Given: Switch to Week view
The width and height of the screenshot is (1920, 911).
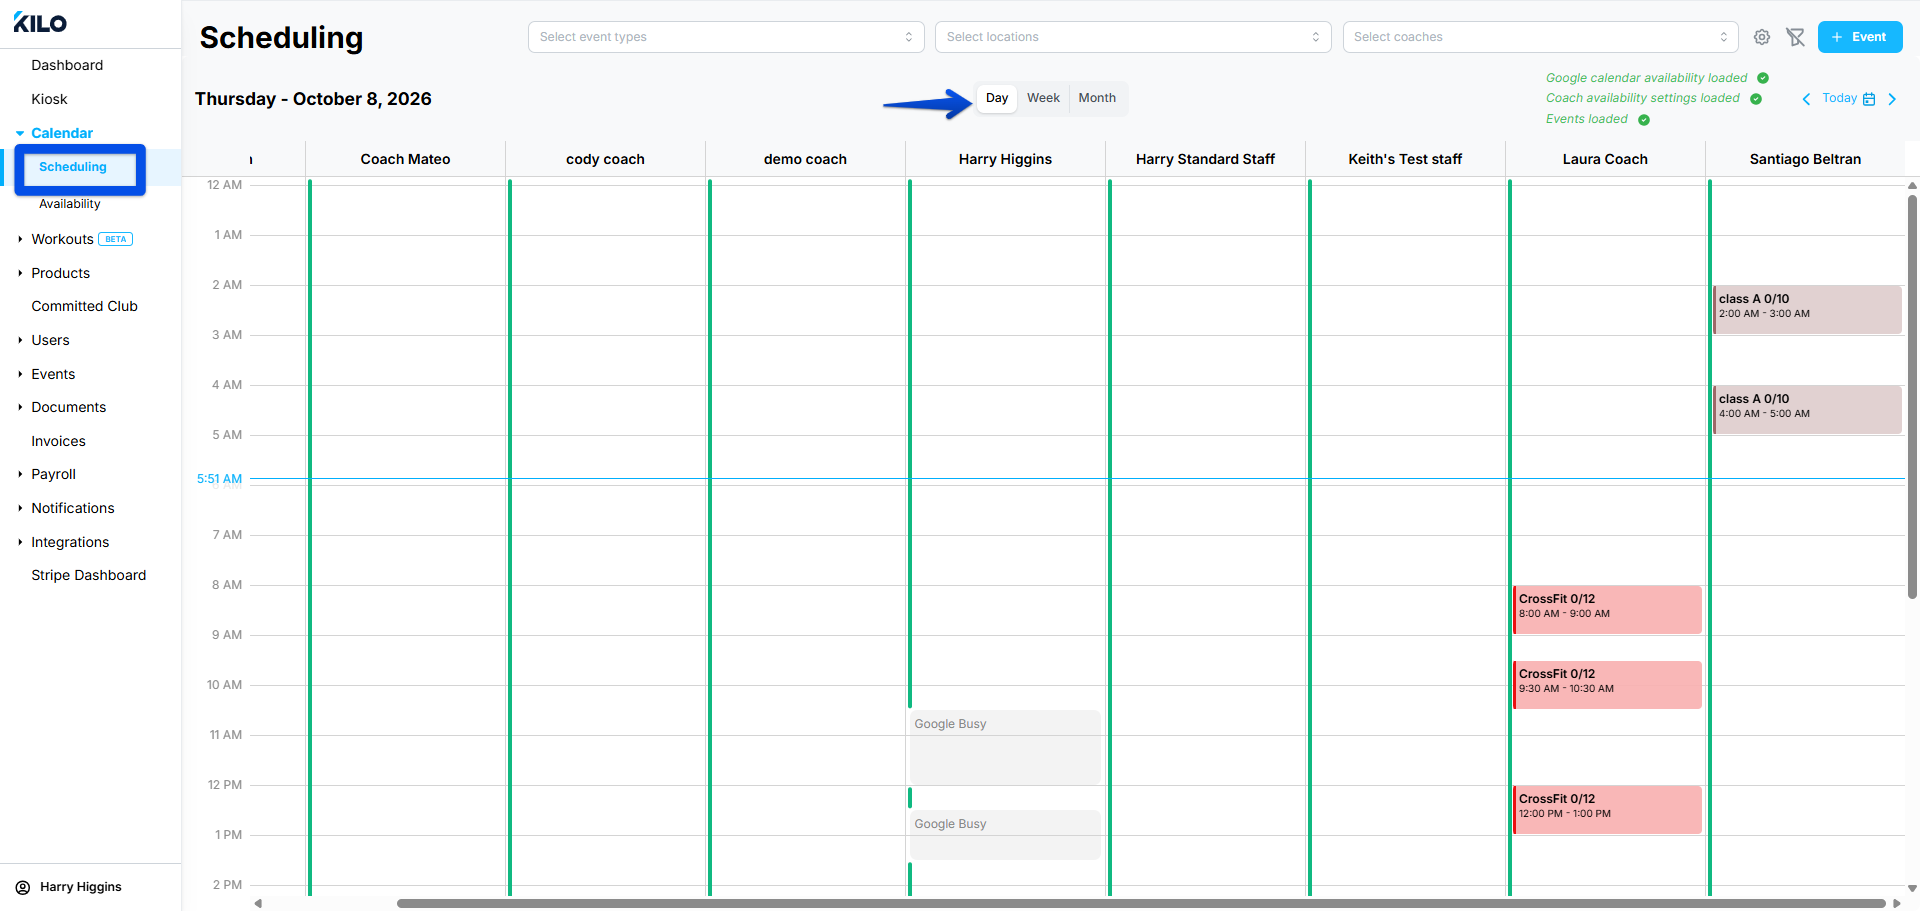Looking at the screenshot, I should 1043,98.
